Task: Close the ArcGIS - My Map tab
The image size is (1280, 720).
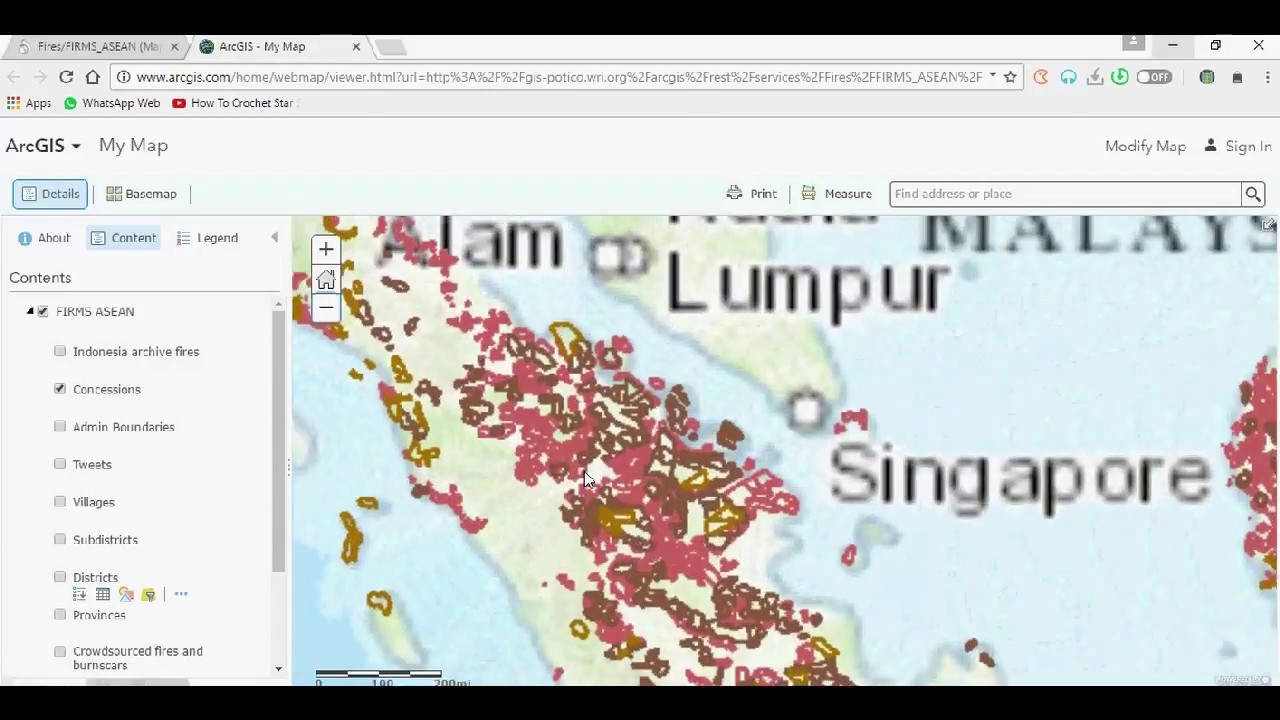Action: pos(356,47)
